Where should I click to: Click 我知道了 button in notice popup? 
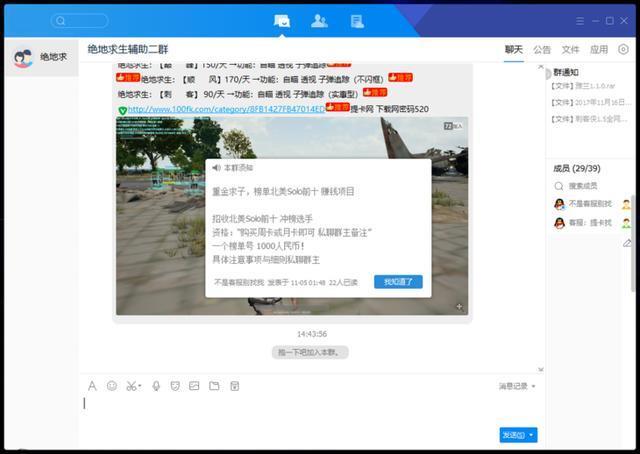point(398,282)
